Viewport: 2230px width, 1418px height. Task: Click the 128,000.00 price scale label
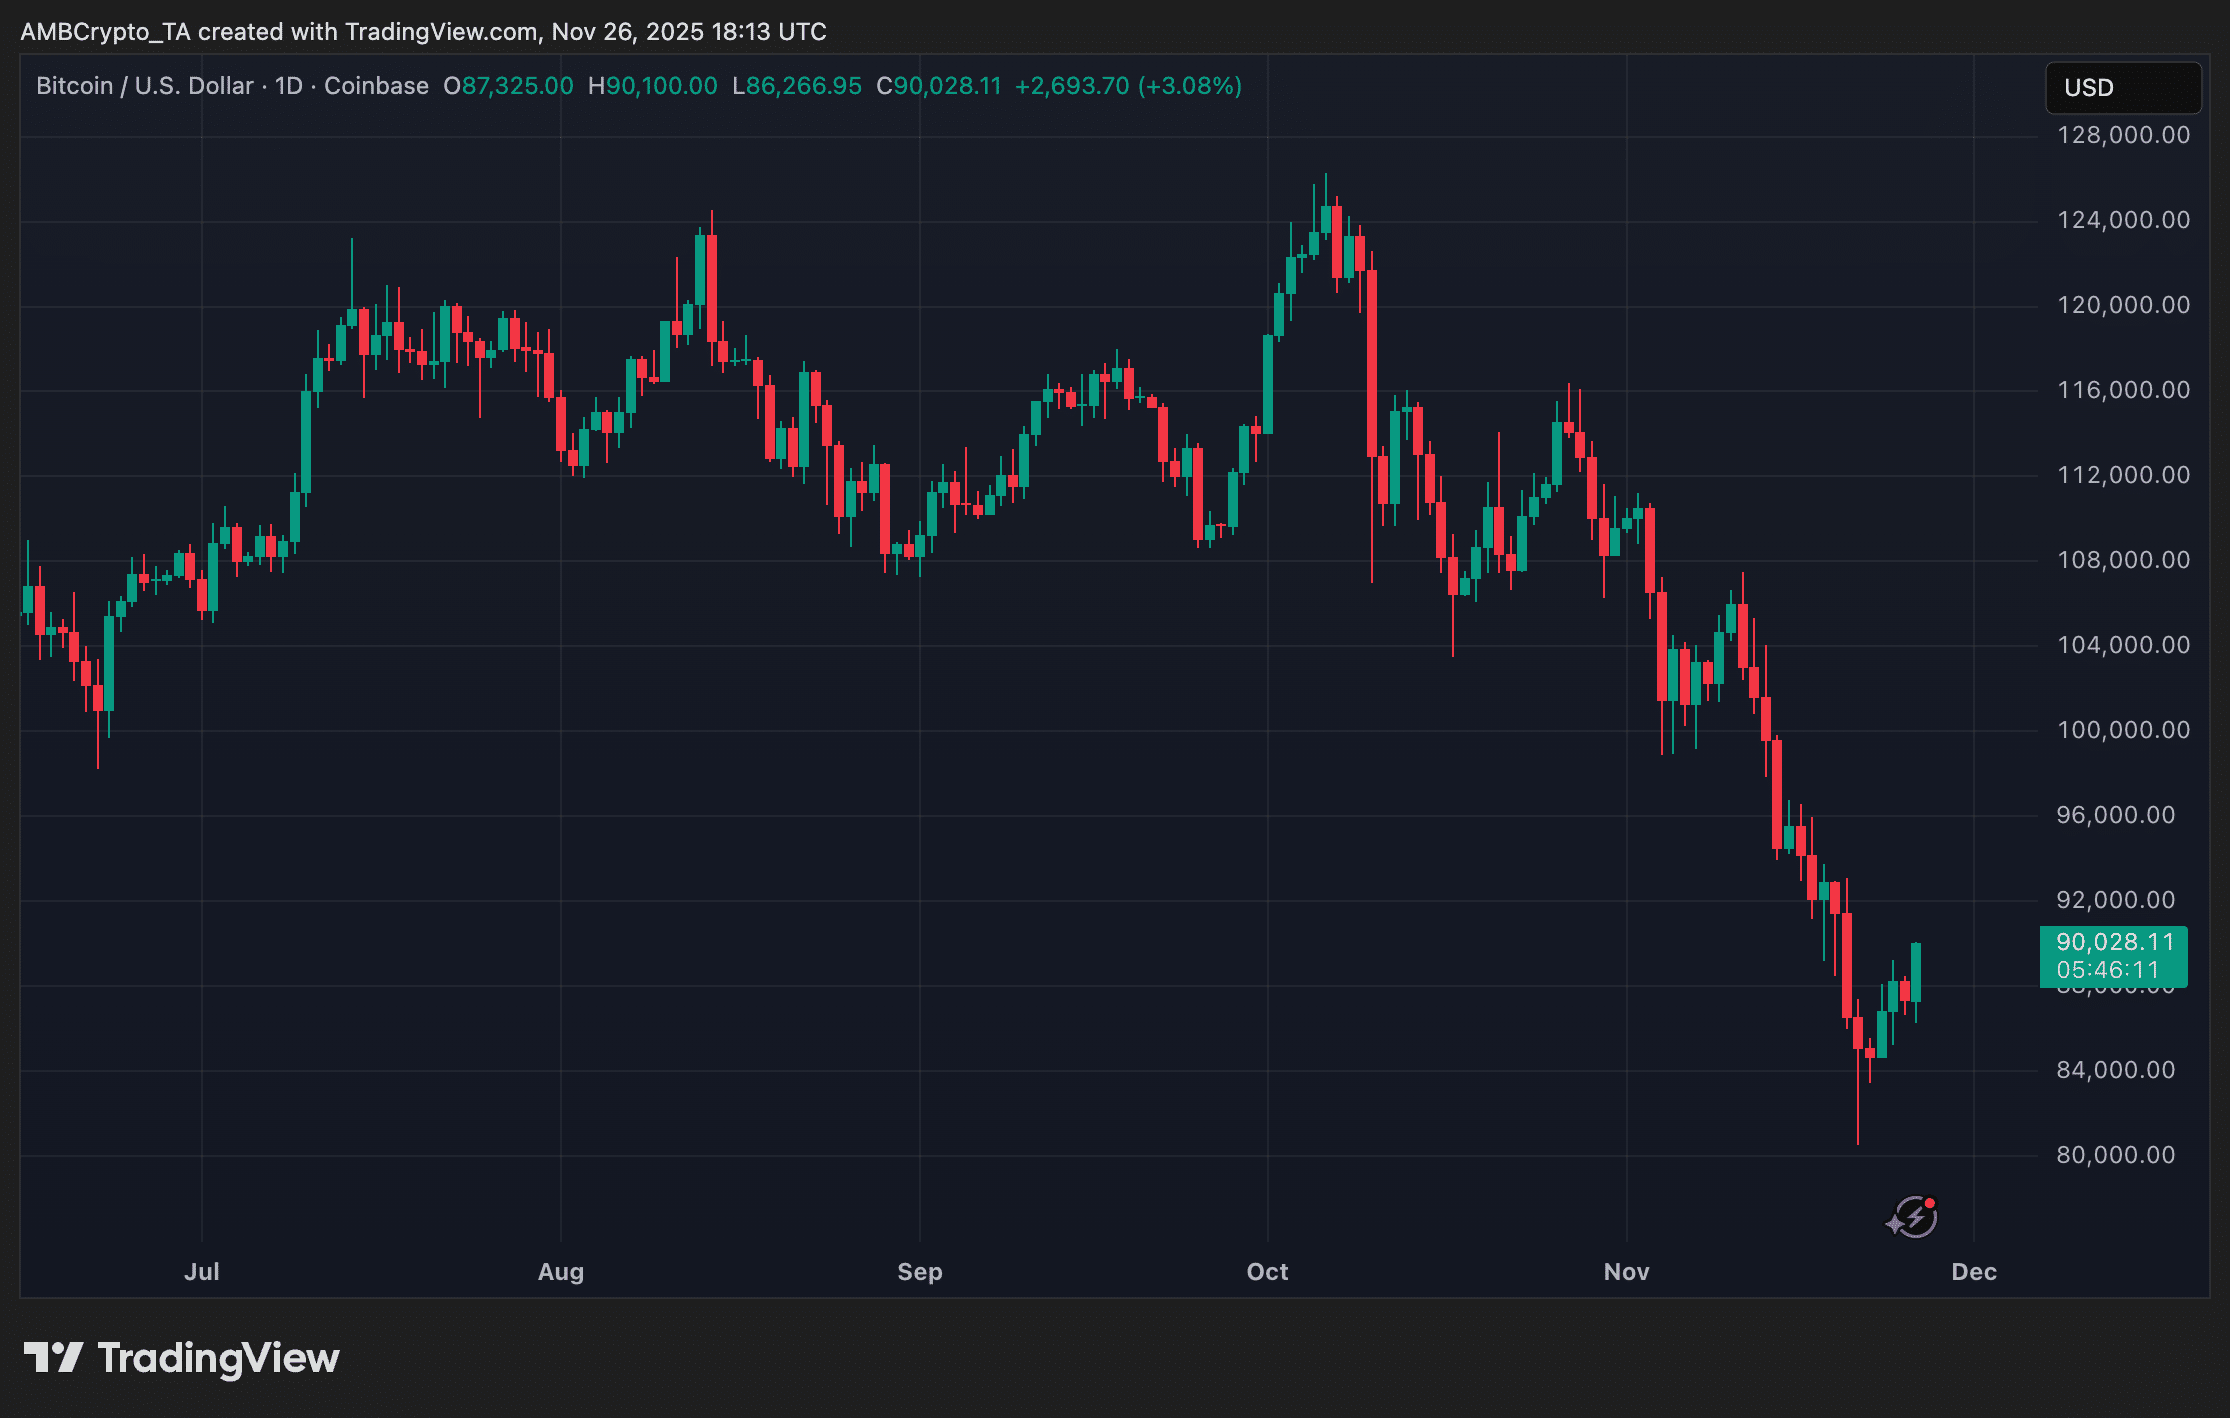(2122, 135)
